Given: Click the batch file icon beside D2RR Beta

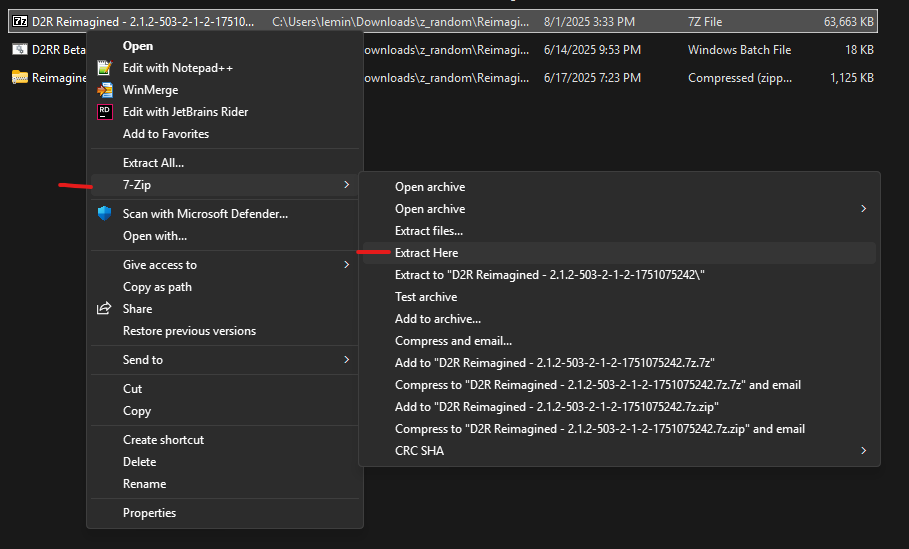Looking at the screenshot, I should click(20, 50).
